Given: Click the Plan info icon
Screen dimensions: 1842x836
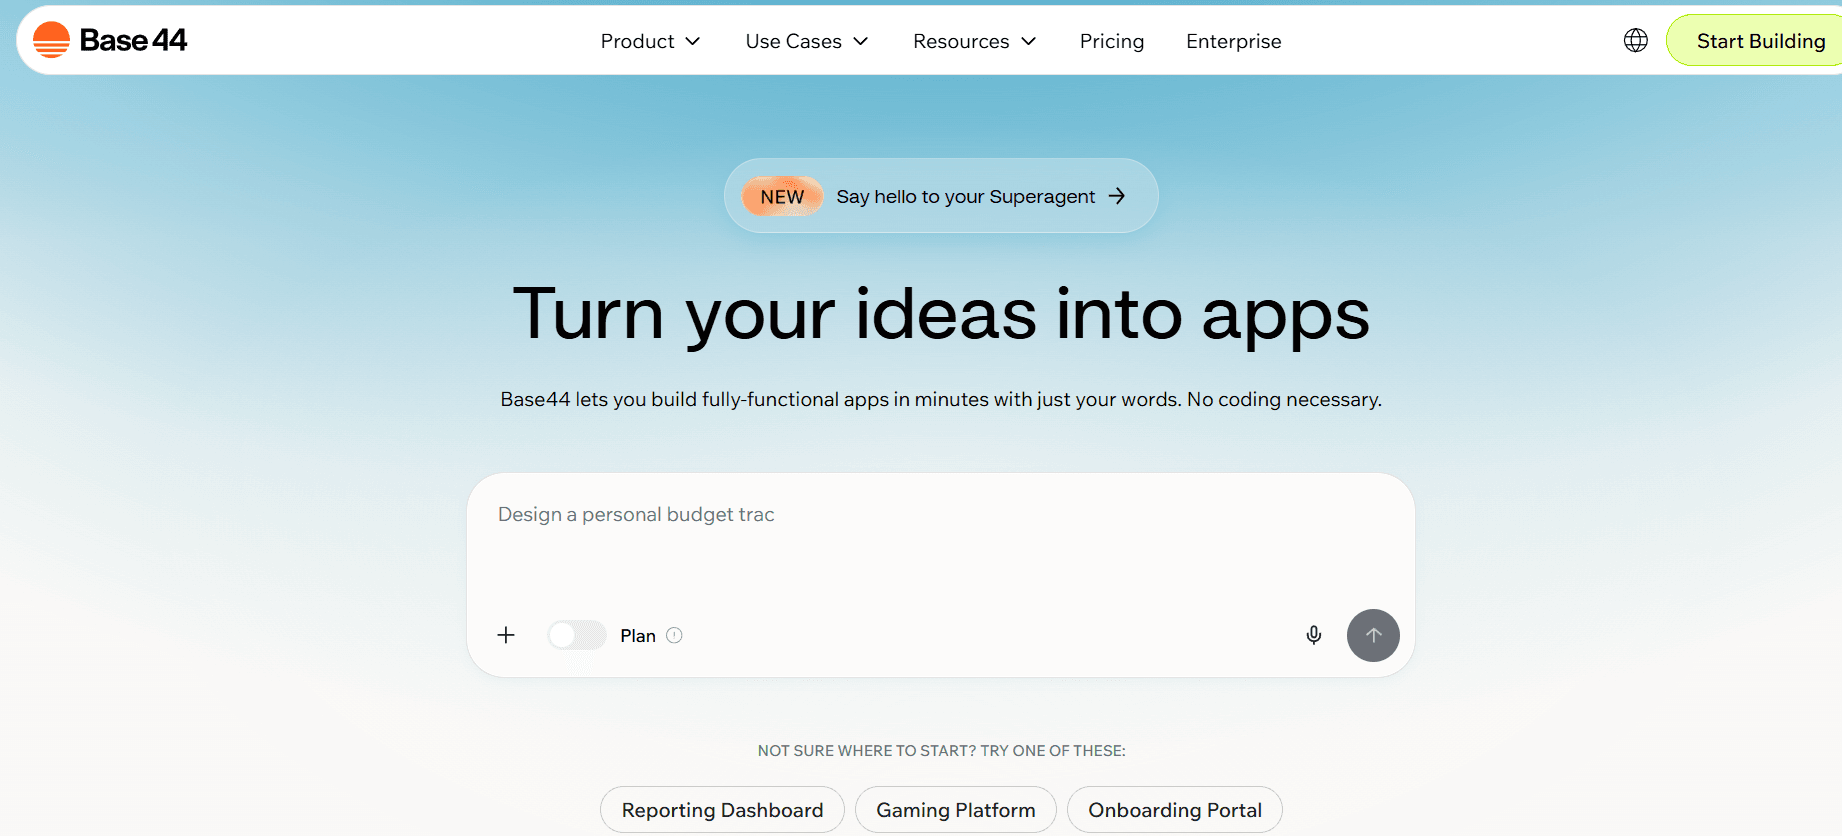Looking at the screenshot, I should coord(674,635).
